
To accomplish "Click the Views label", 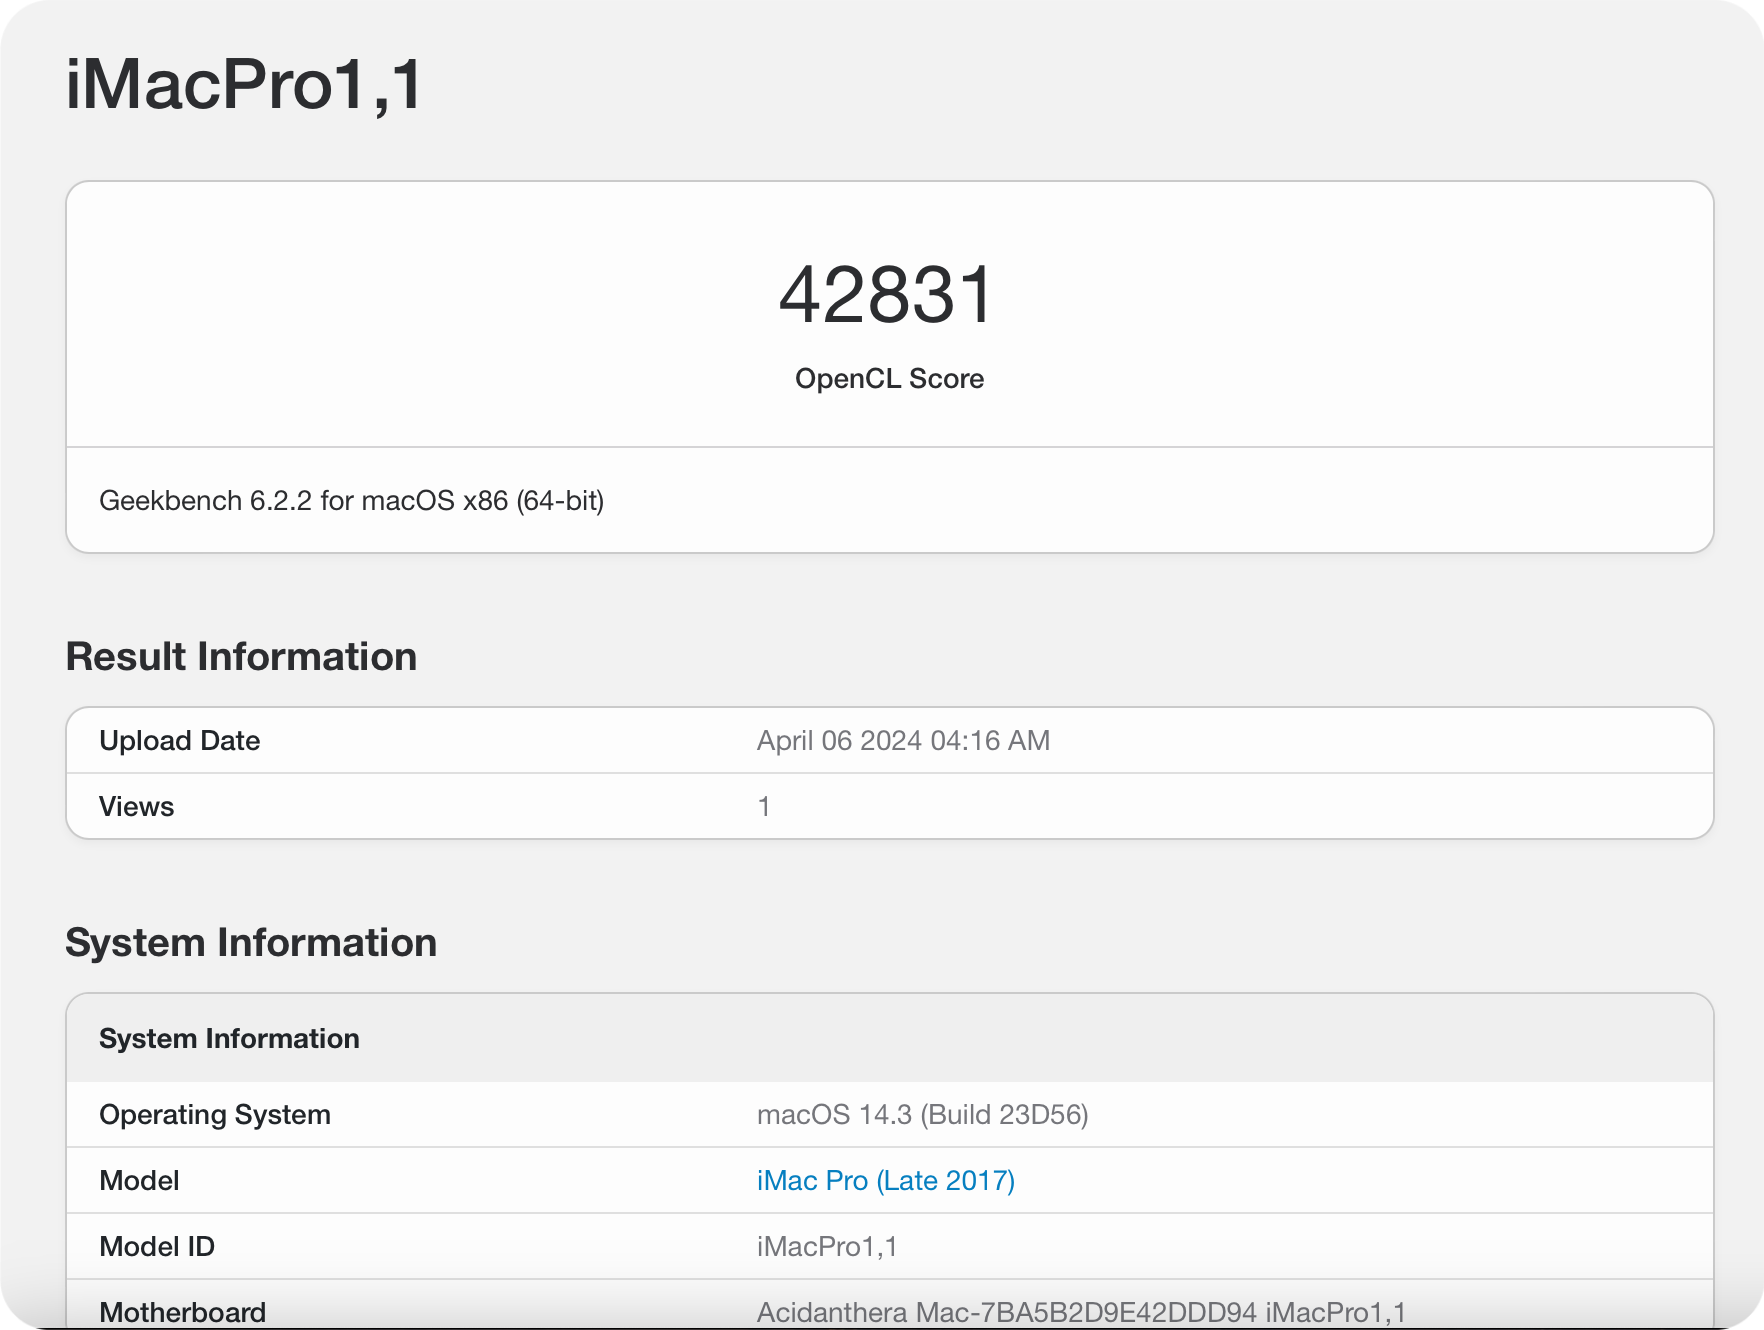I will coord(137,806).
